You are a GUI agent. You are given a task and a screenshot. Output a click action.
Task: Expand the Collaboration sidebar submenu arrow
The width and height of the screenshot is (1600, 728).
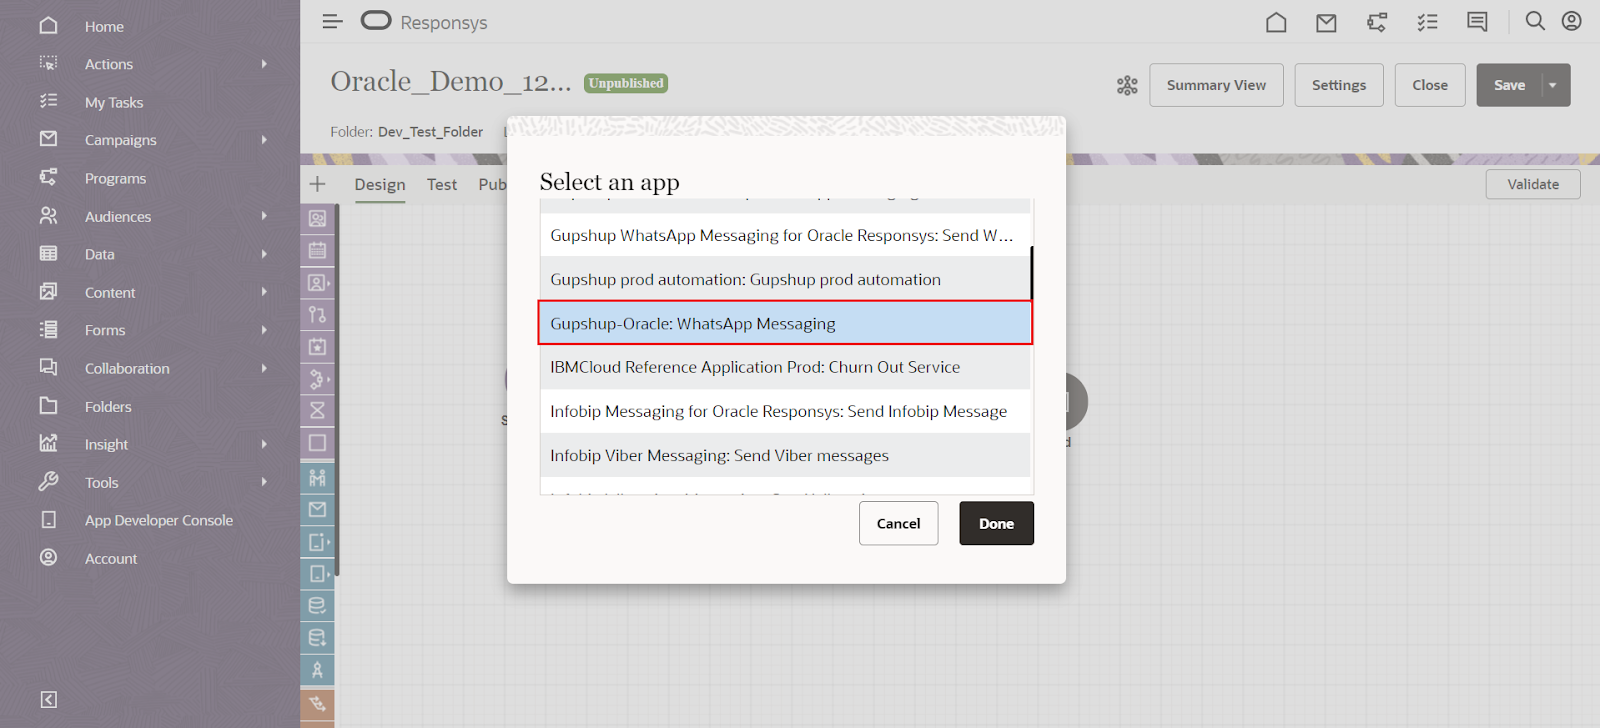point(264,368)
